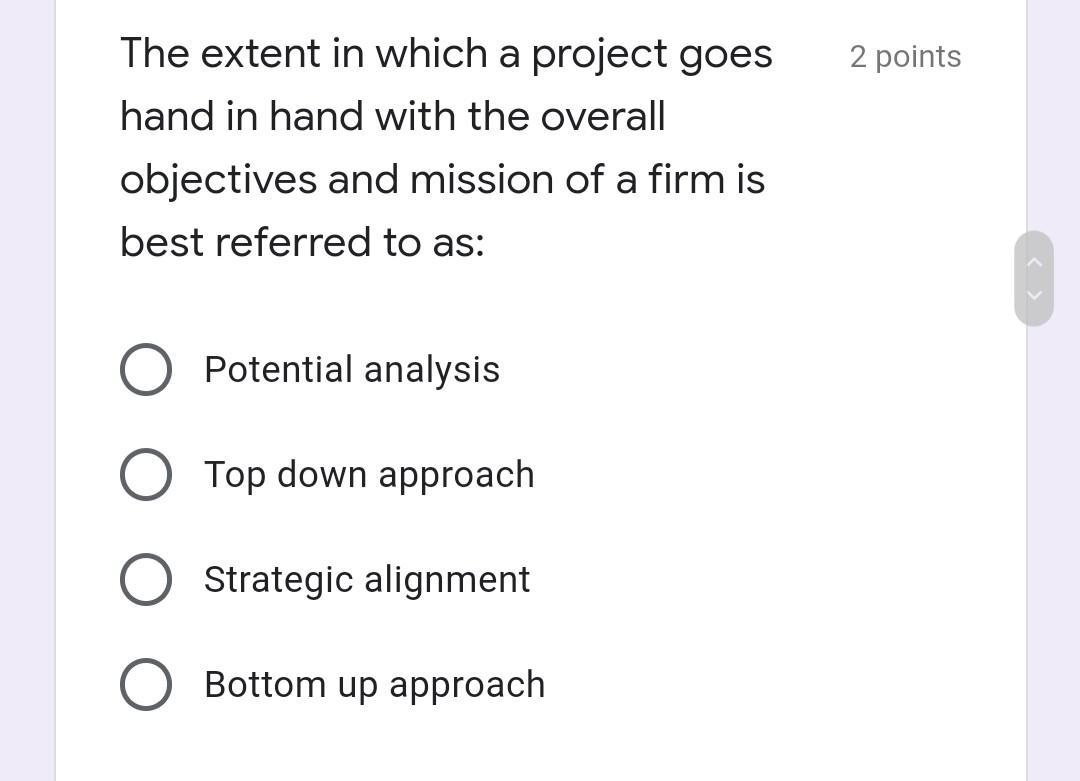Screen dimensions: 1080x781
Task: Click the phrase best referred to as
Action: click(x=301, y=242)
